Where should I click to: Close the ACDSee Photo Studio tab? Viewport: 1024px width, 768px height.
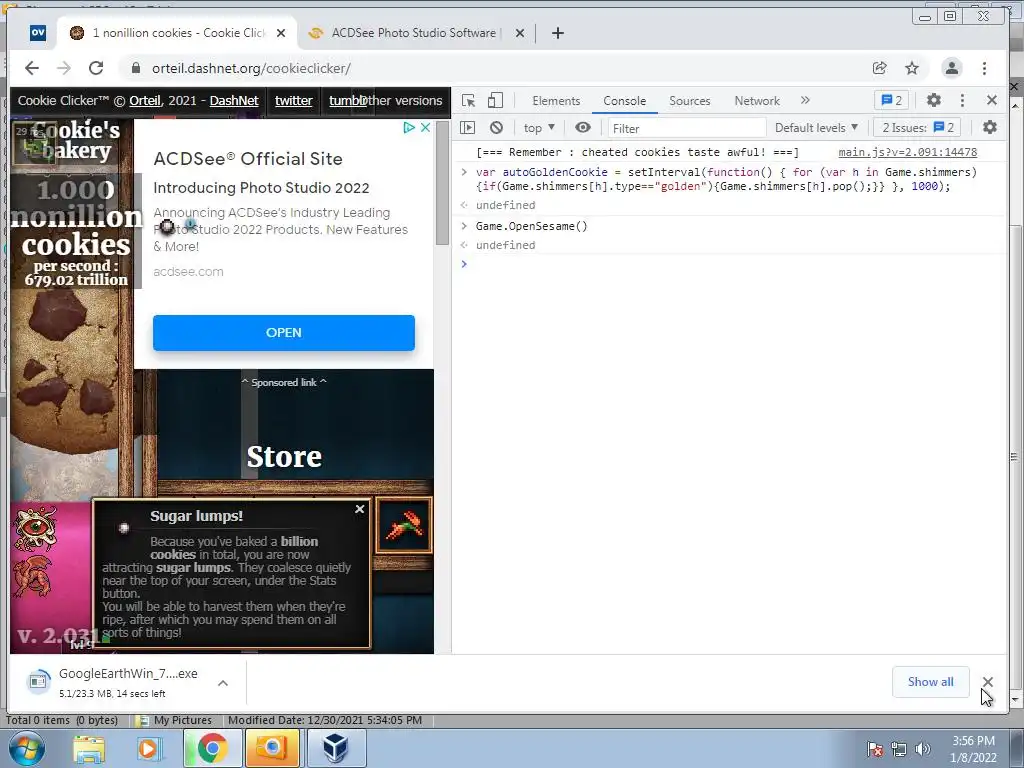click(520, 33)
